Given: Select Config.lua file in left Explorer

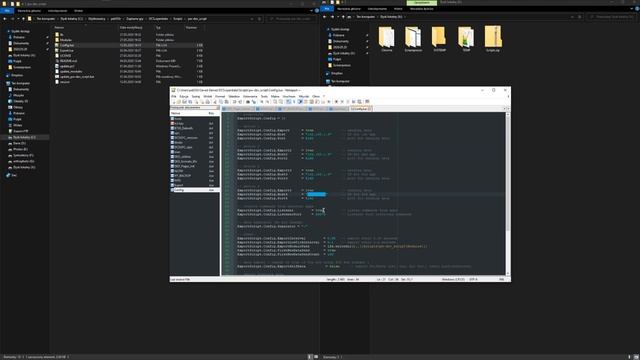Looking at the screenshot, I should pos(129,45).
